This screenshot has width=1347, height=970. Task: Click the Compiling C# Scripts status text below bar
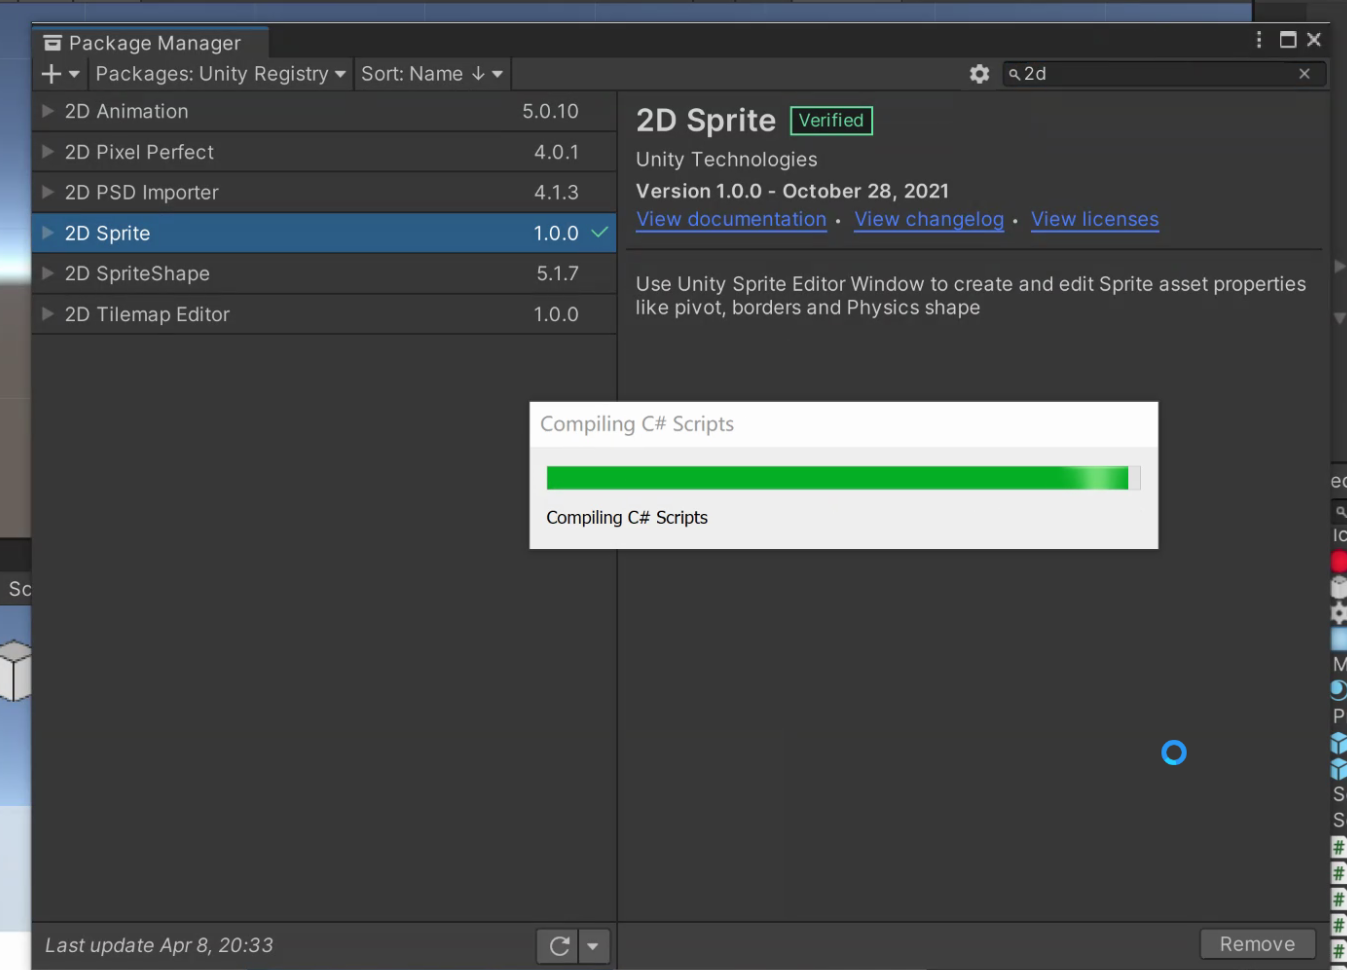point(627,518)
